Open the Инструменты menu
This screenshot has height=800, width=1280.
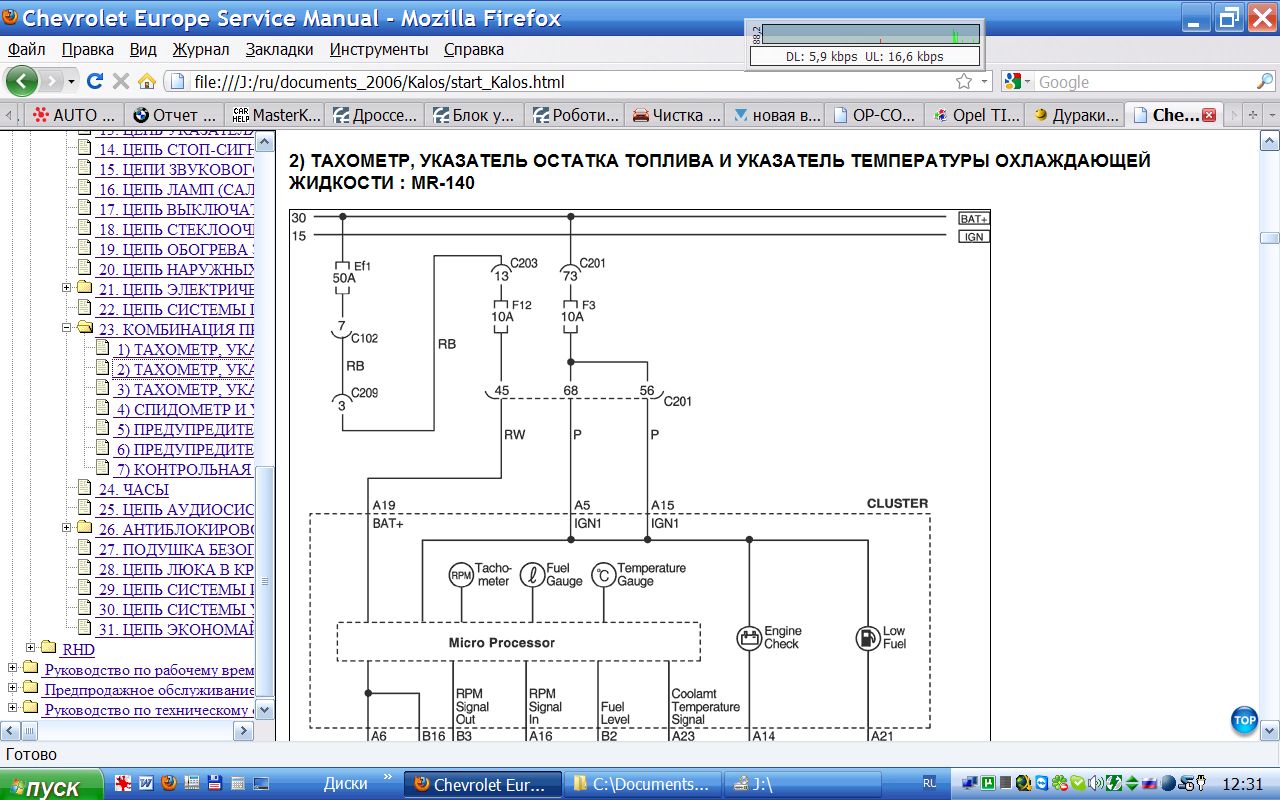(379, 49)
